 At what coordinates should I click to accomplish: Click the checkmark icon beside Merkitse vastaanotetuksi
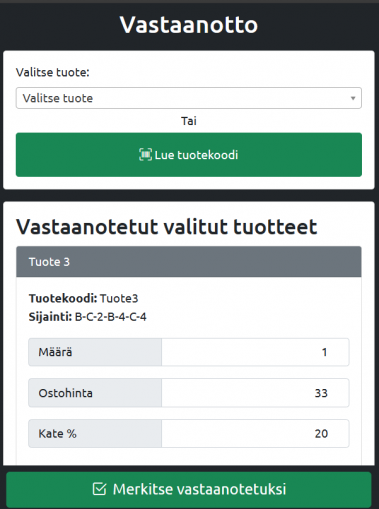(99, 489)
